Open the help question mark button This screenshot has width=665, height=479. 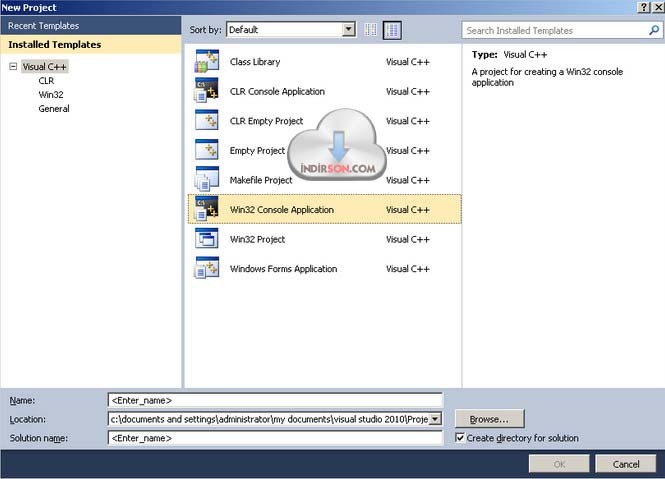tap(643, 7)
